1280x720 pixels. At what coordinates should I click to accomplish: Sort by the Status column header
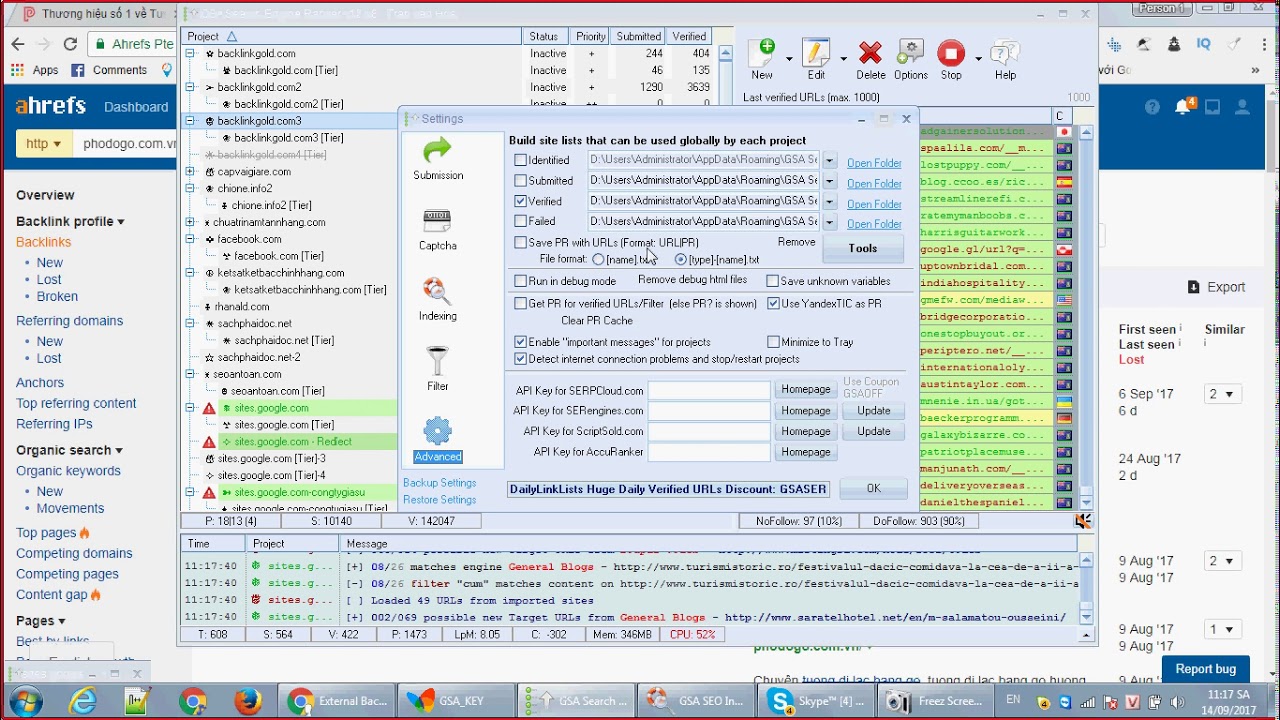(x=545, y=36)
